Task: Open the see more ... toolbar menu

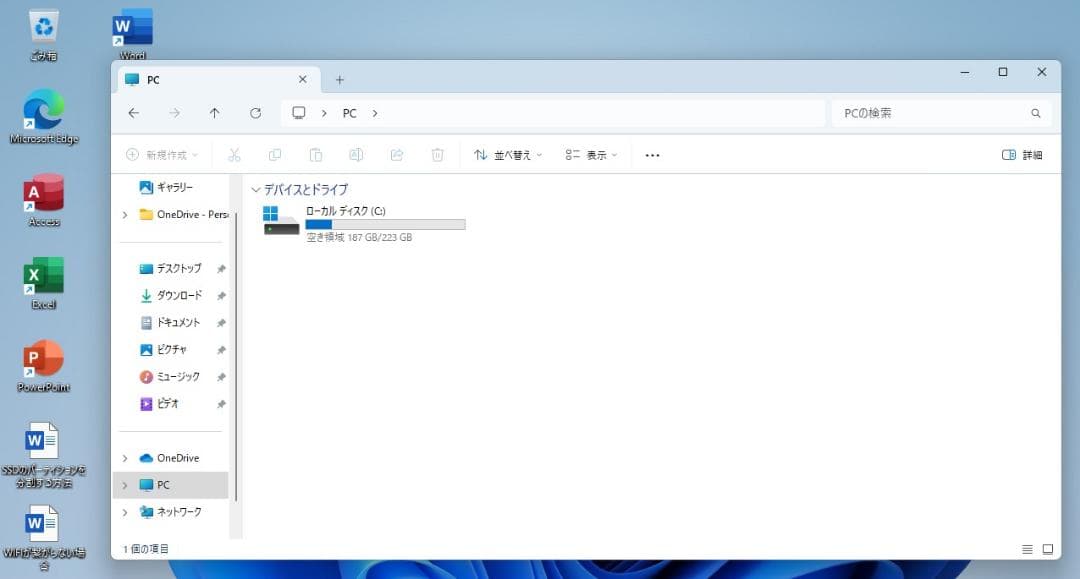Action: (652, 154)
